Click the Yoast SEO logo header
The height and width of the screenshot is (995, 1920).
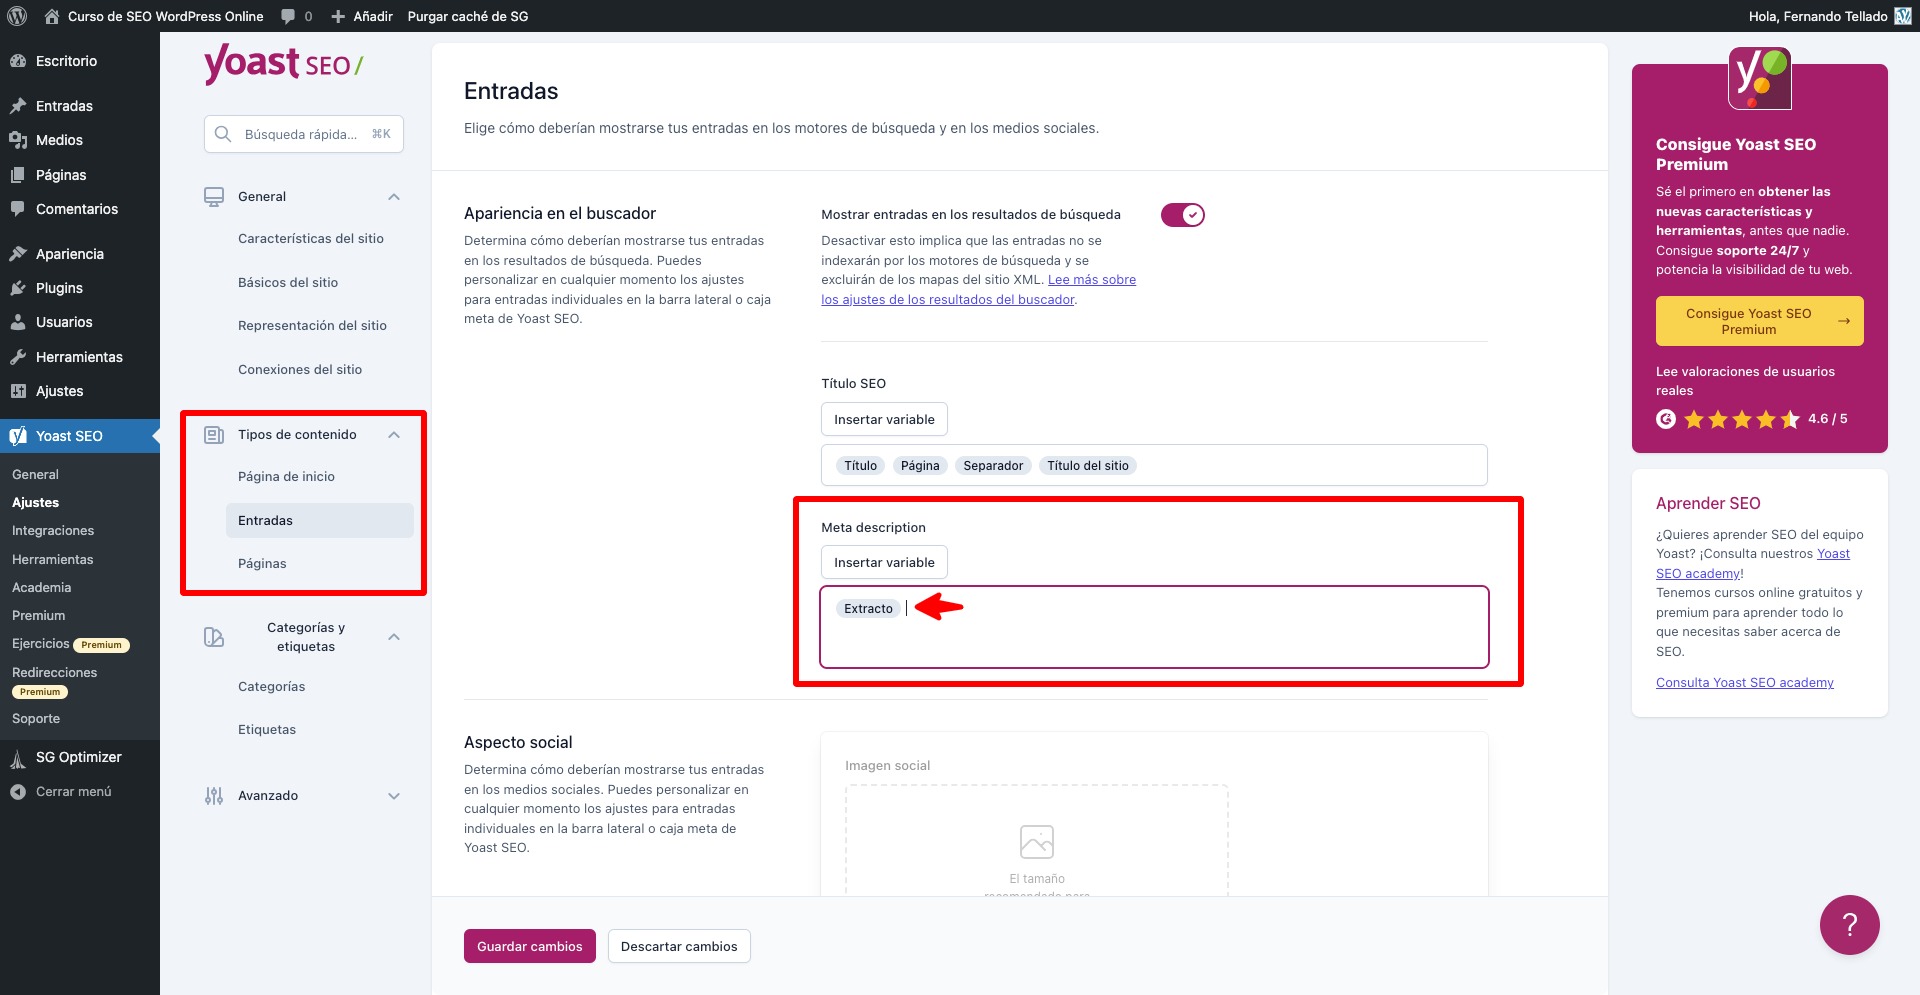(283, 64)
